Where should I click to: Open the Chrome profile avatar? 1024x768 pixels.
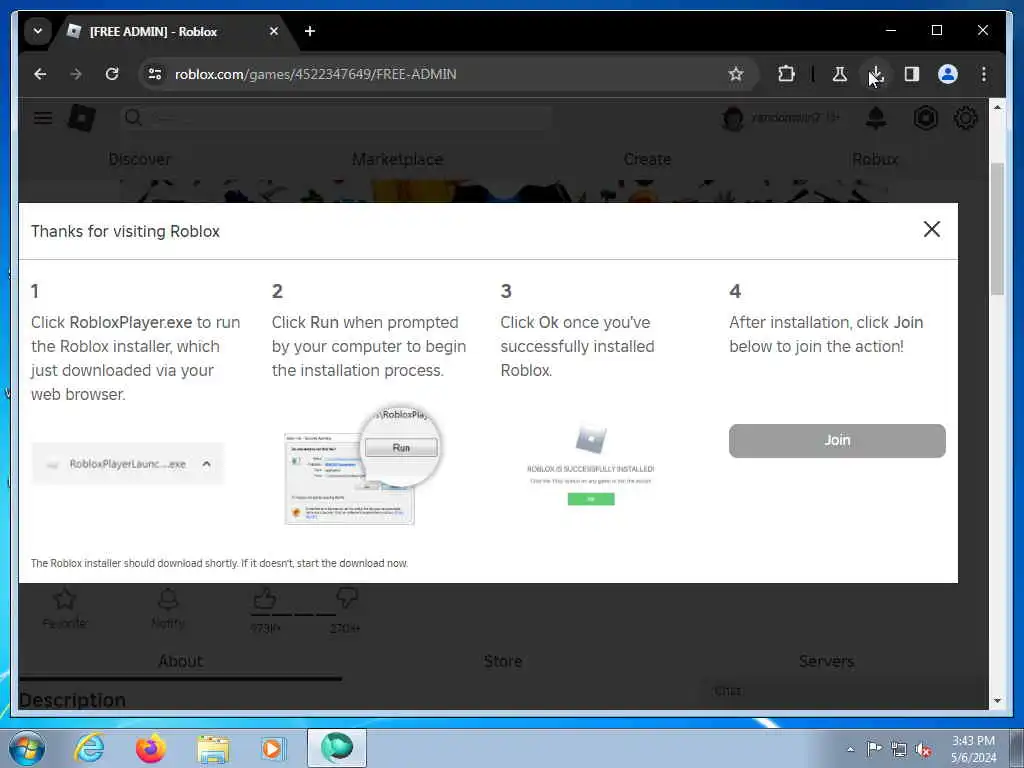coord(948,74)
